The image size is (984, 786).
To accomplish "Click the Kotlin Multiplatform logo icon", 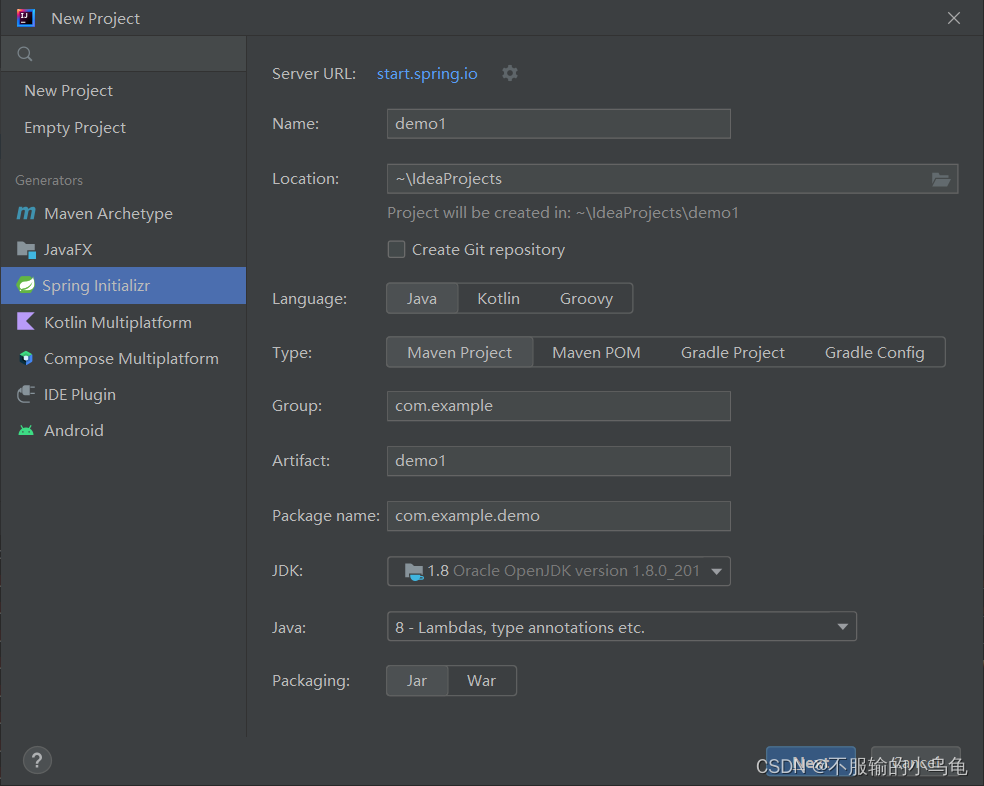I will click(26, 322).
